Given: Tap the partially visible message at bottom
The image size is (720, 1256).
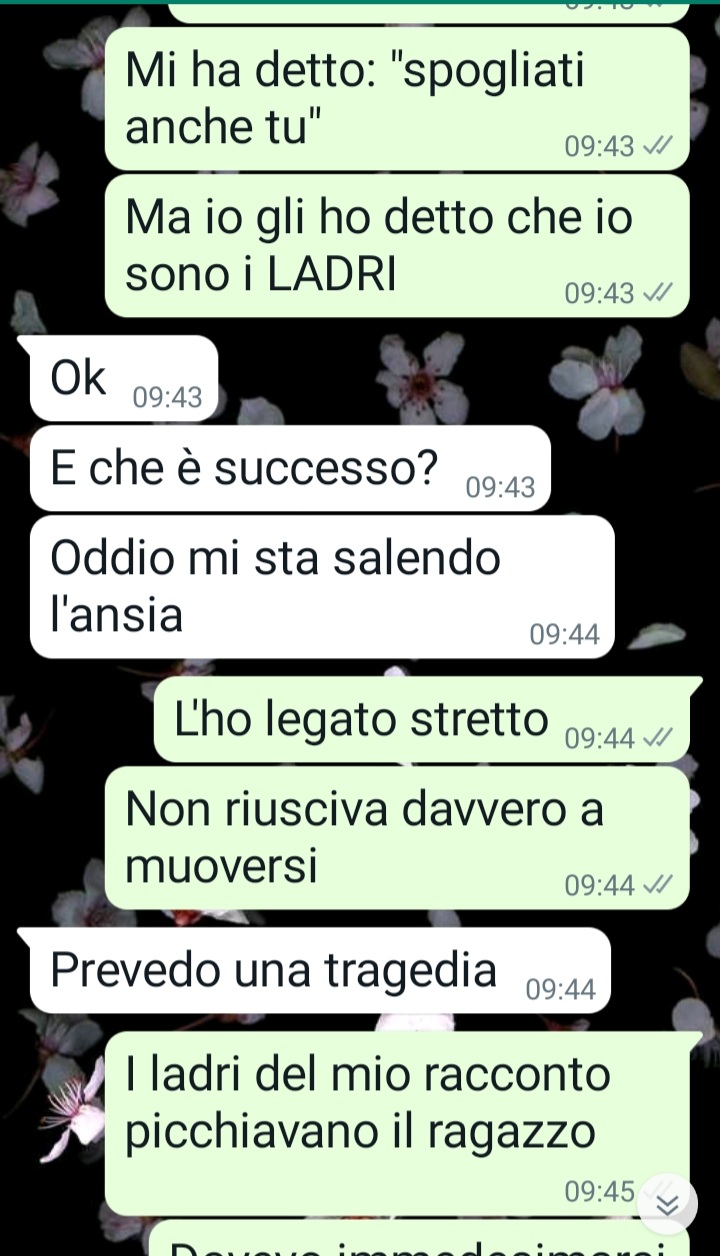Looking at the screenshot, I should click(420, 1240).
